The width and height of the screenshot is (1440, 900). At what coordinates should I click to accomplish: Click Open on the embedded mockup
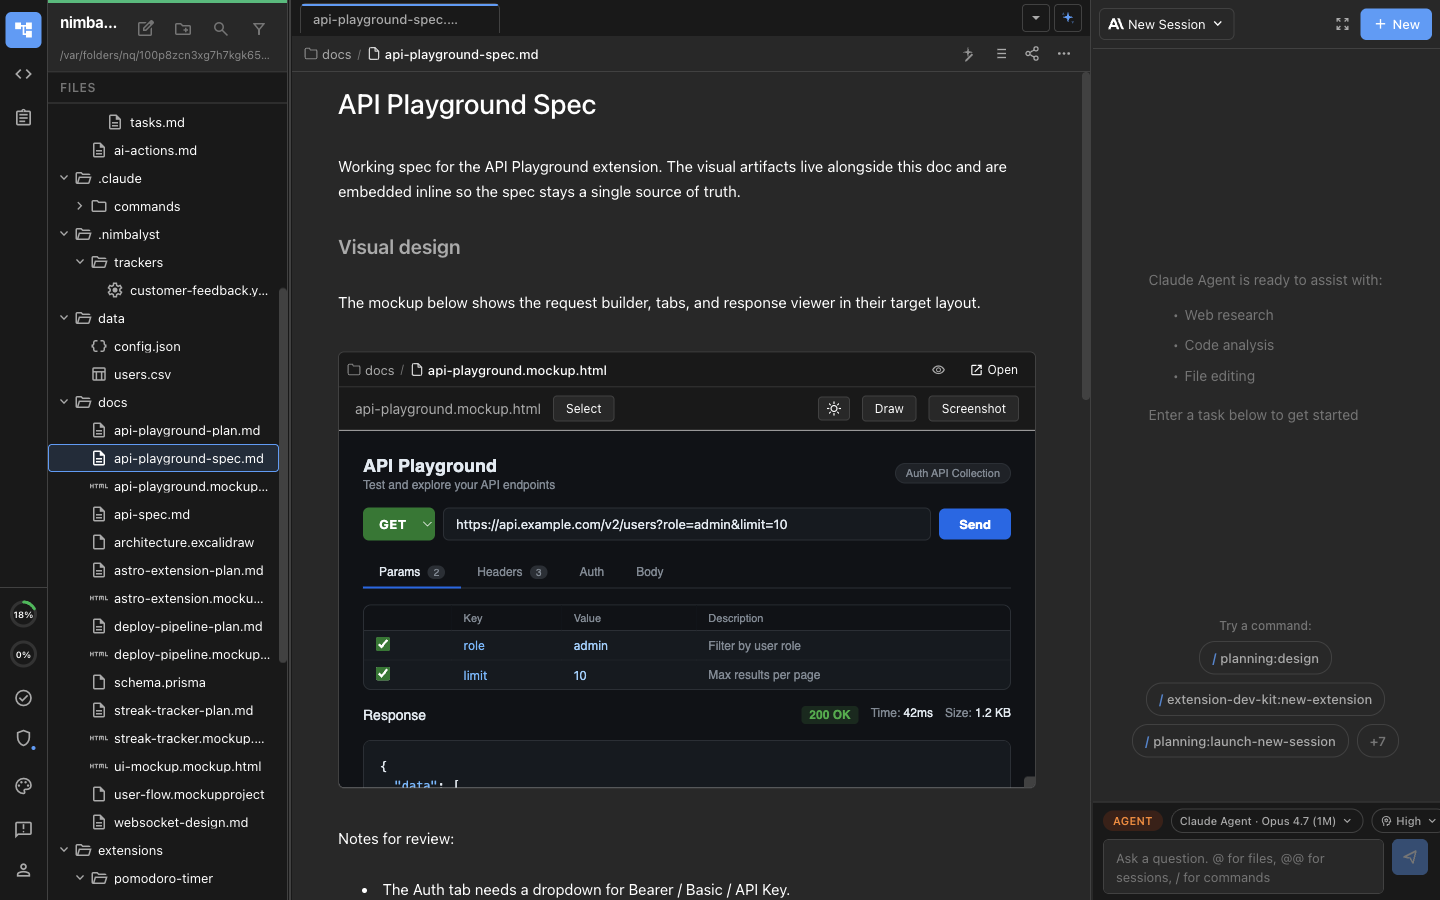pos(994,370)
